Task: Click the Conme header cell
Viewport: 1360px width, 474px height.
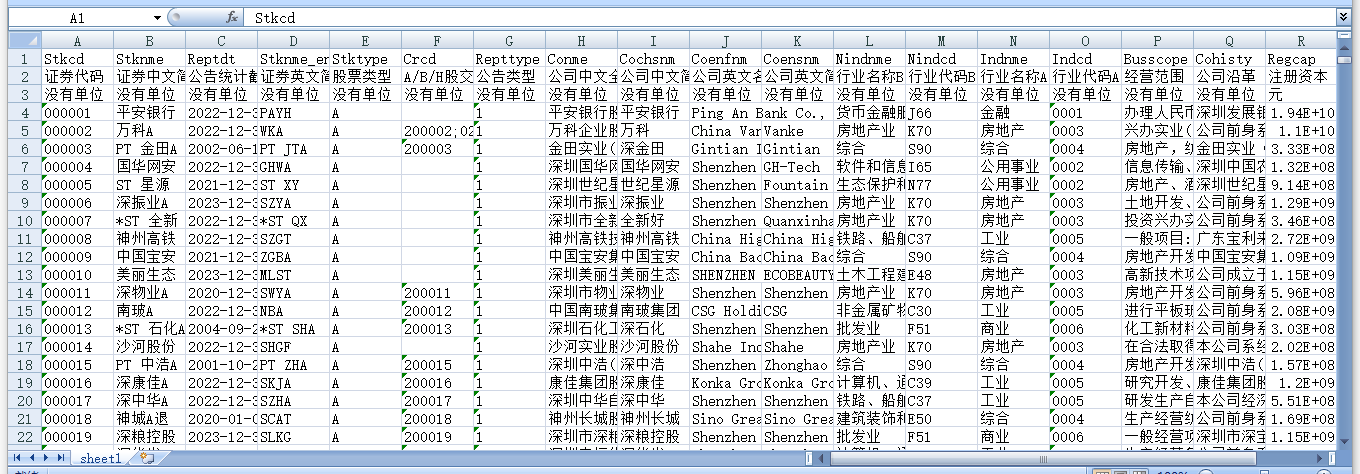Action: (x=580, y=58)
